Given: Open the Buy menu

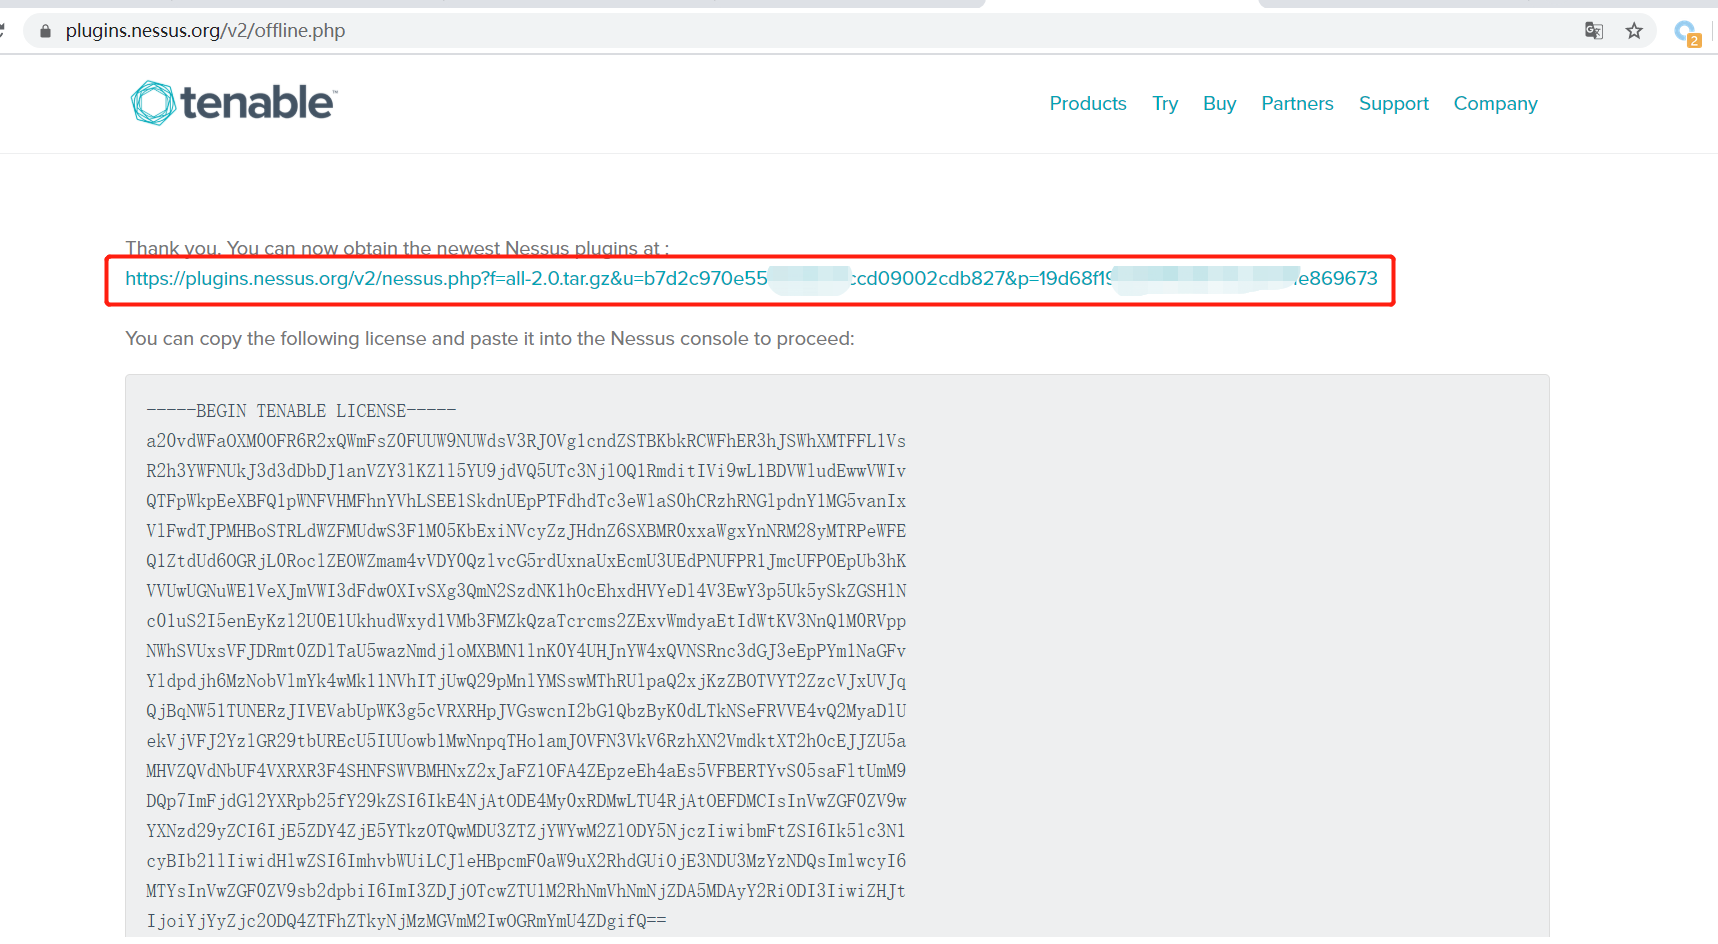Looking at the screenshot, I should pyautogui.click(x=1219, y=103).
